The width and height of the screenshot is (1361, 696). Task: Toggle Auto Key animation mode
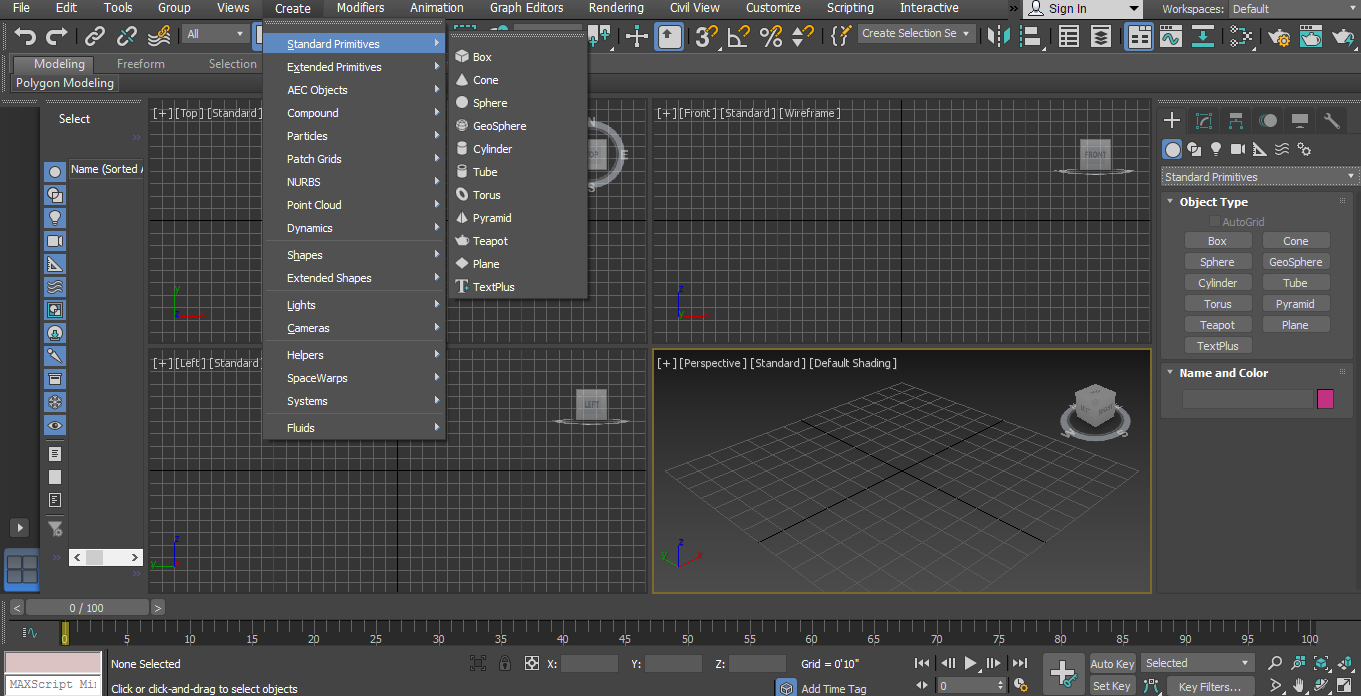pos(1112,664)
